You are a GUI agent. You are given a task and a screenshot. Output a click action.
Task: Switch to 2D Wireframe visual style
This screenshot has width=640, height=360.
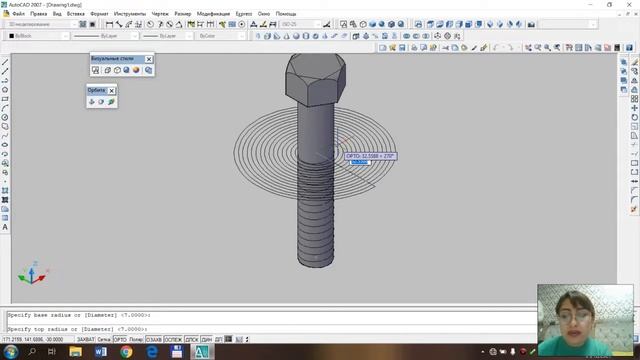pos(96,70)
